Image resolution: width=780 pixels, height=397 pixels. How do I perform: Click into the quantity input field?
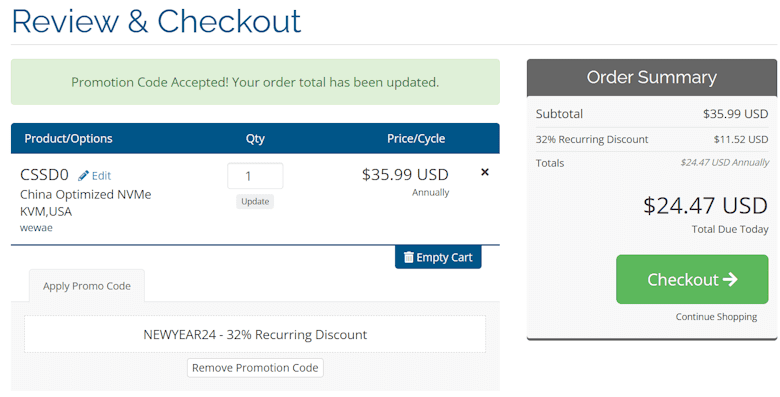pyautogui.click(x=255, y=176)
